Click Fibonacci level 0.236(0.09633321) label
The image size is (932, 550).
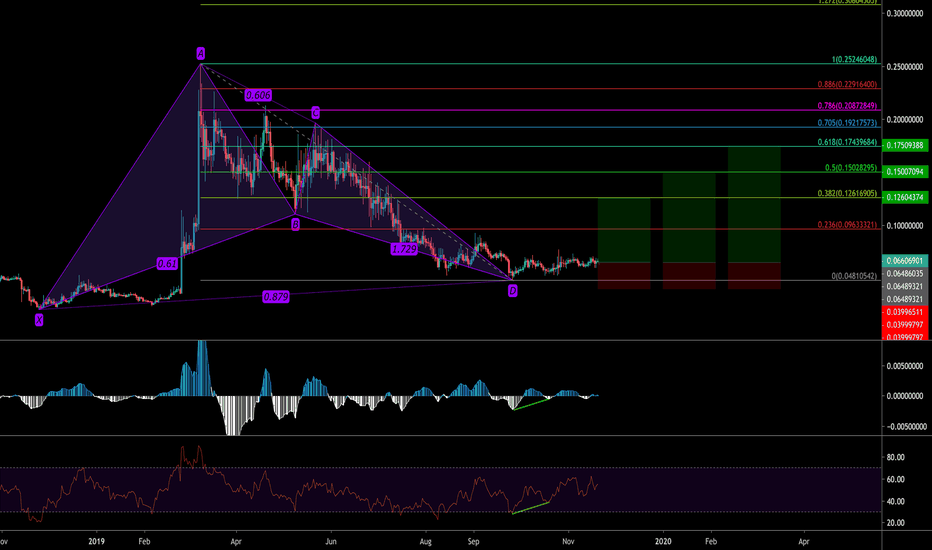pyautogui.click(x=847, y=225)
